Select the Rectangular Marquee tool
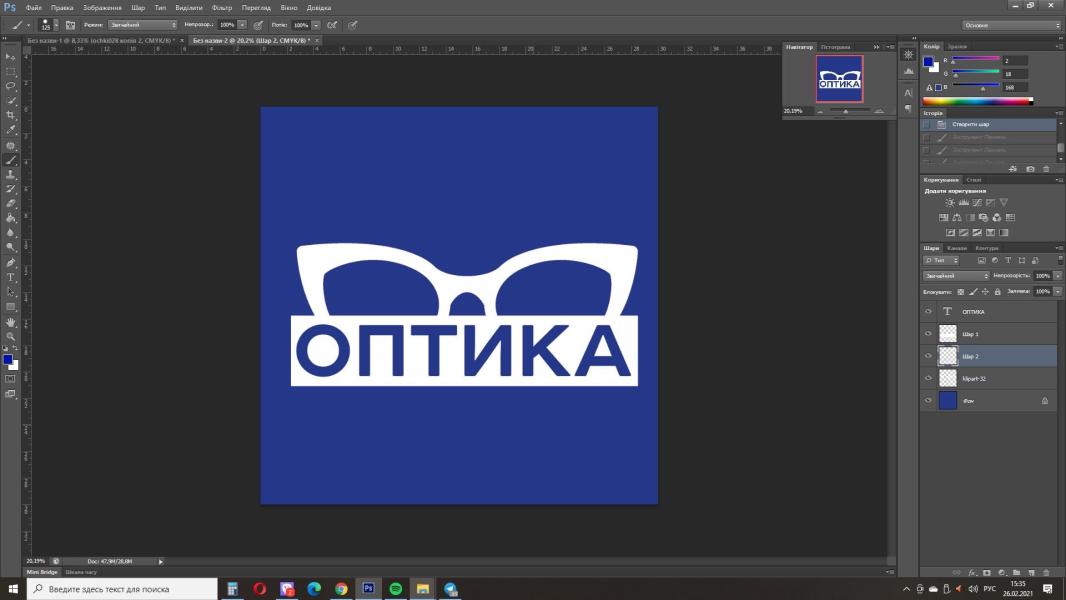The width and height of the screenshot is (1066, 600). 10,71
